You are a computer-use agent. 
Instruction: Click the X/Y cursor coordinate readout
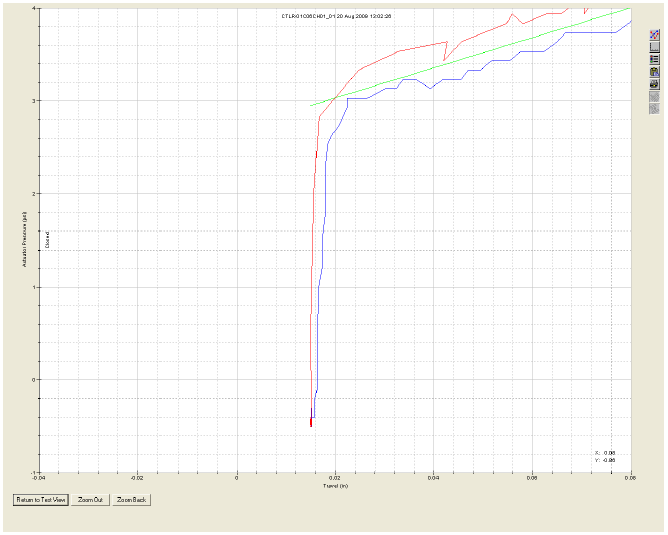pos(605,457)
